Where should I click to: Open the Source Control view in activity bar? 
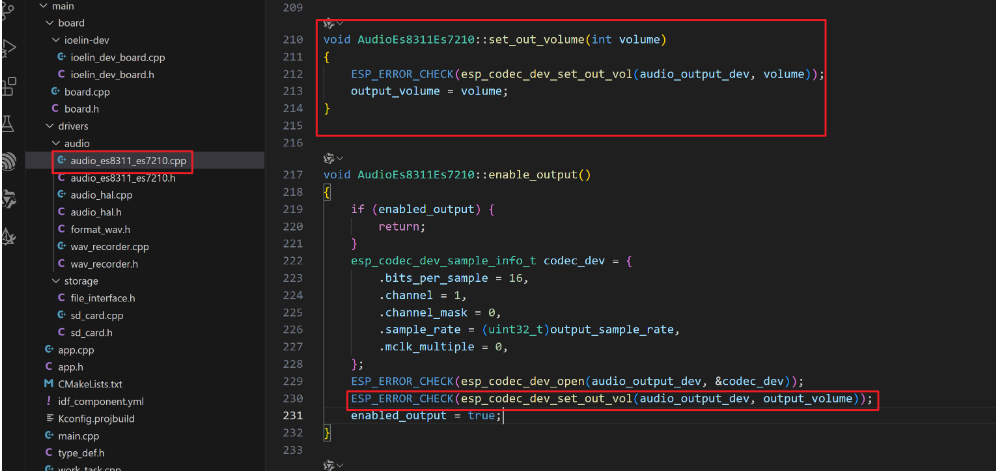[x=8, y=9]
